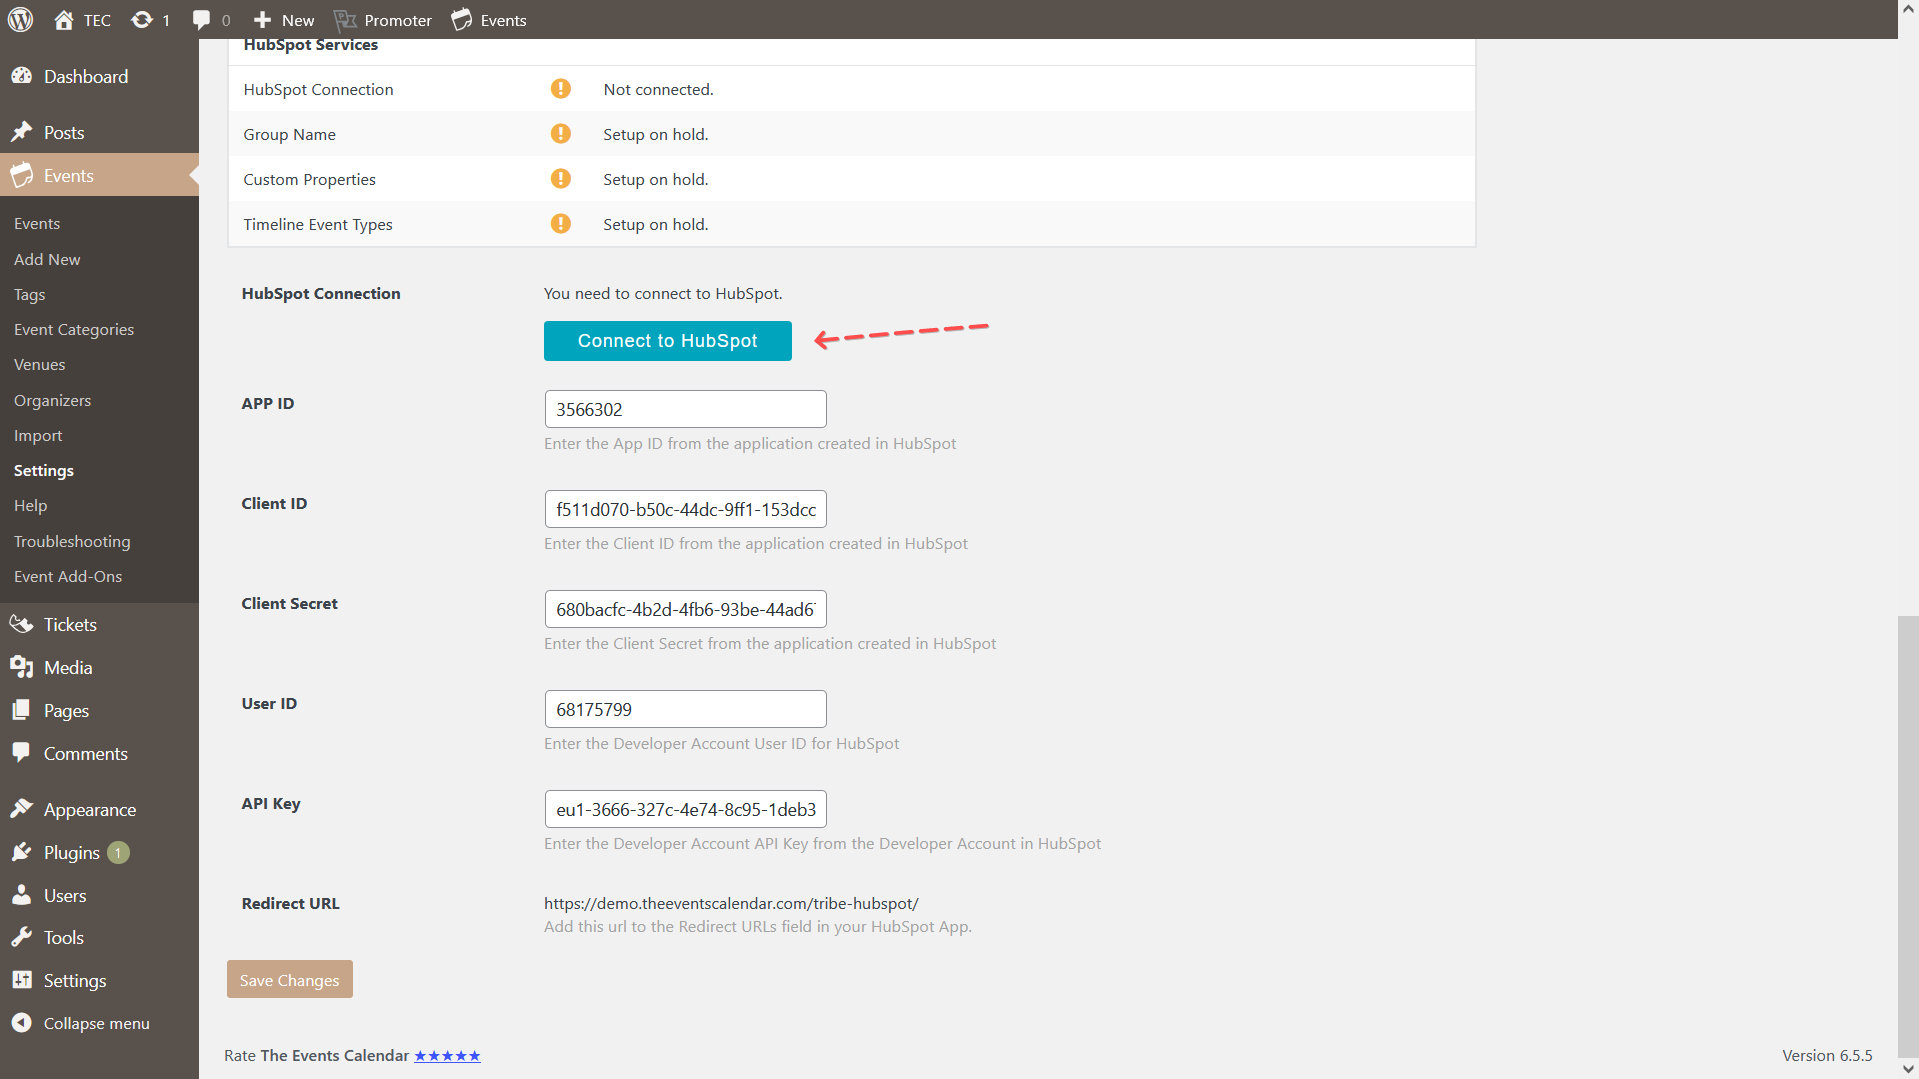This screenshot has width=1919, height=1079.
Task: Open the Plugins menu in sidebar
Action: click(72, 852)
